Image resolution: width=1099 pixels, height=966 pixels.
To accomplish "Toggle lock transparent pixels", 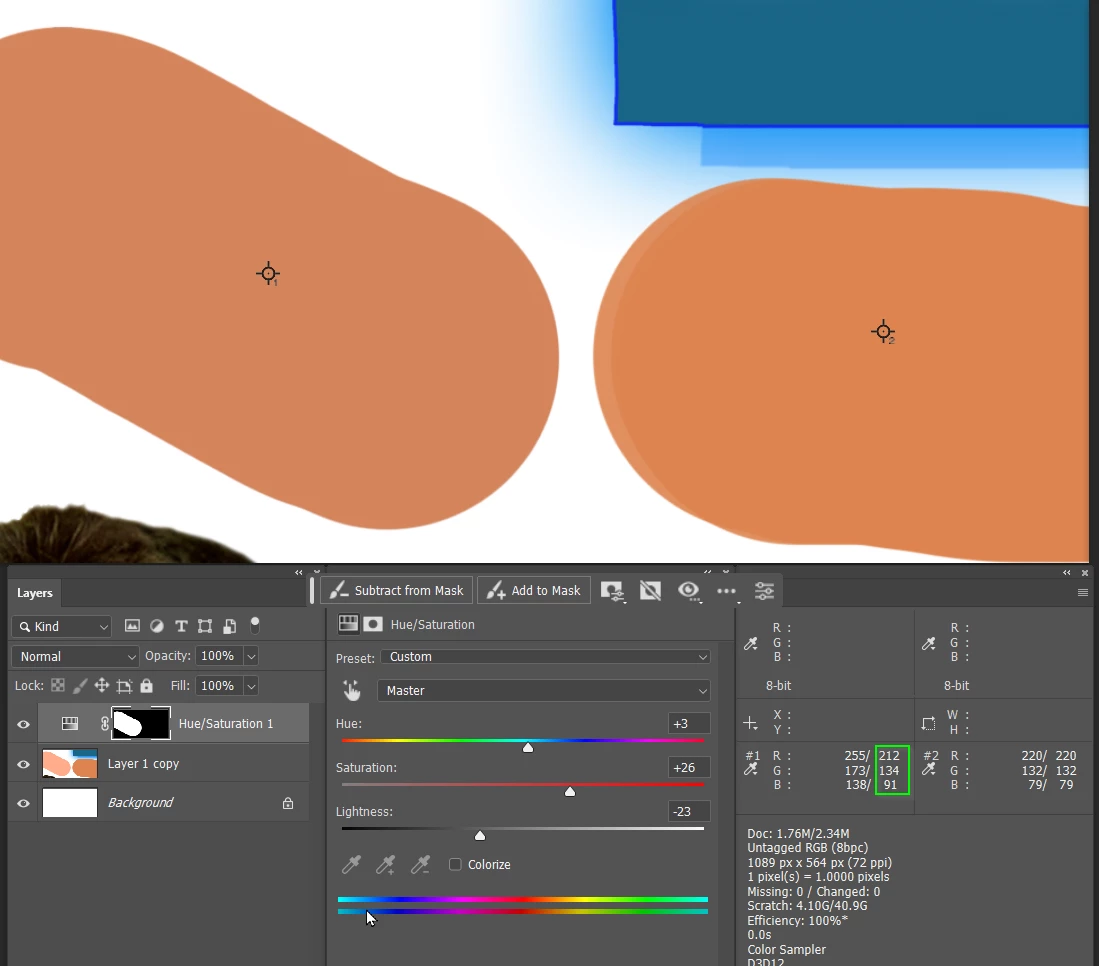I will click(x=58, y=686).
